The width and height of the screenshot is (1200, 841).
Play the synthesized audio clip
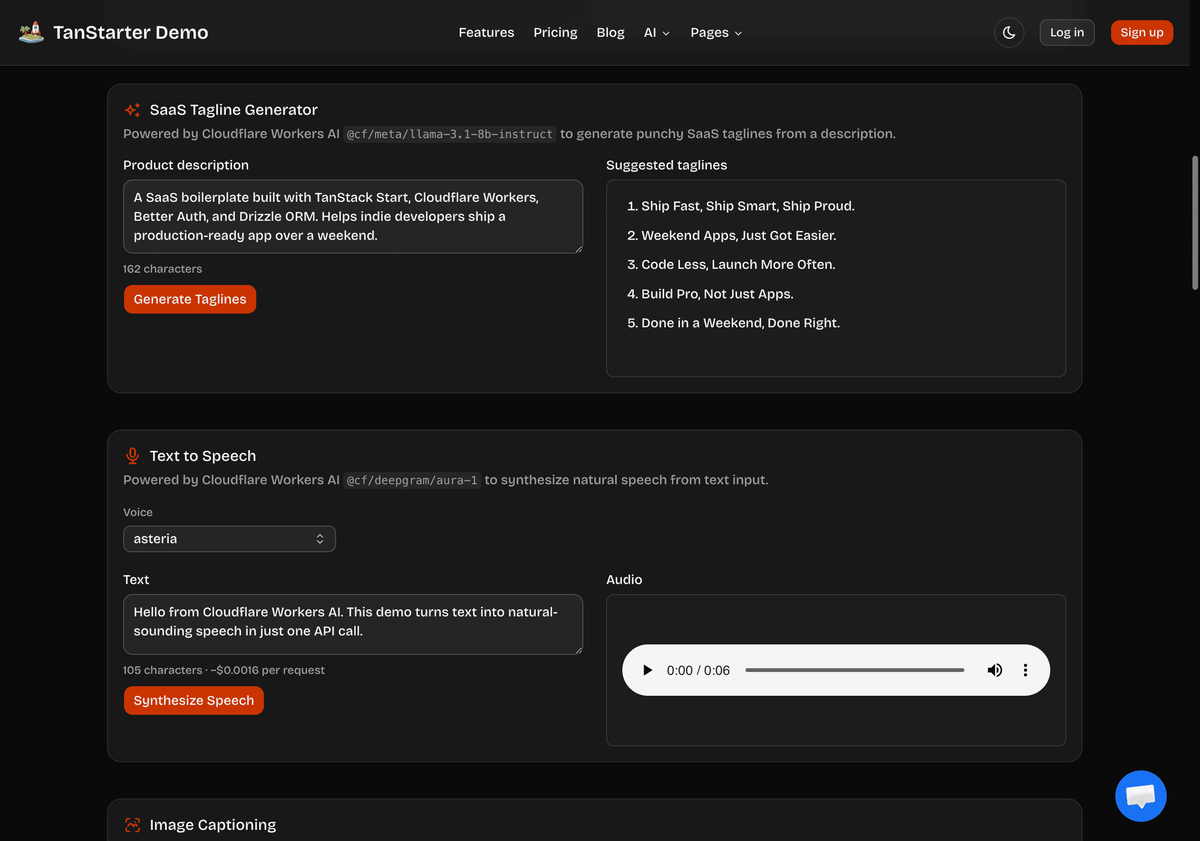(x=647, y=670)
